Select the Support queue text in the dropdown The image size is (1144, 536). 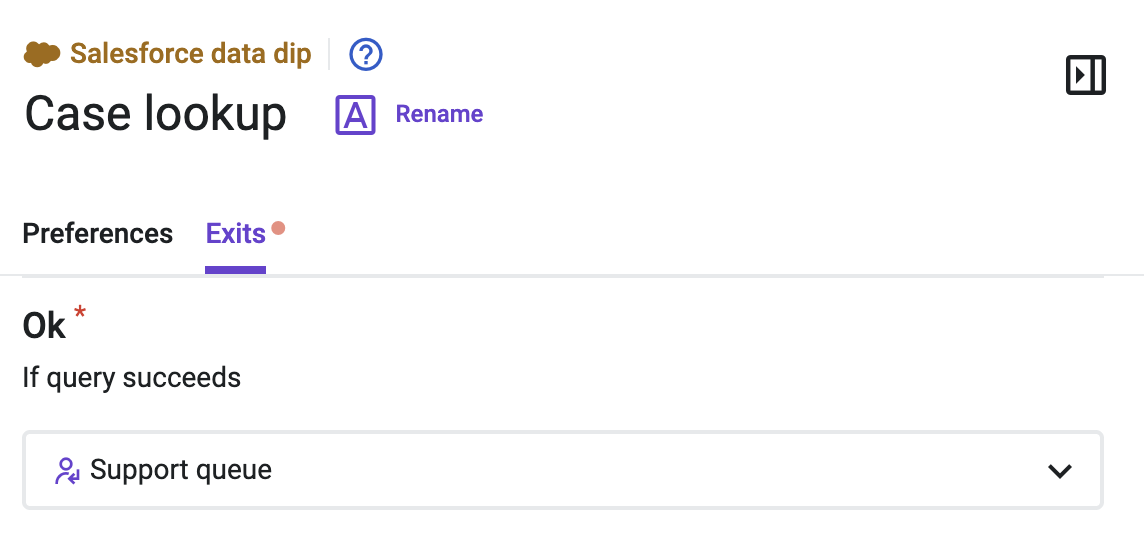pyautogui.click(x=181, y=470)
